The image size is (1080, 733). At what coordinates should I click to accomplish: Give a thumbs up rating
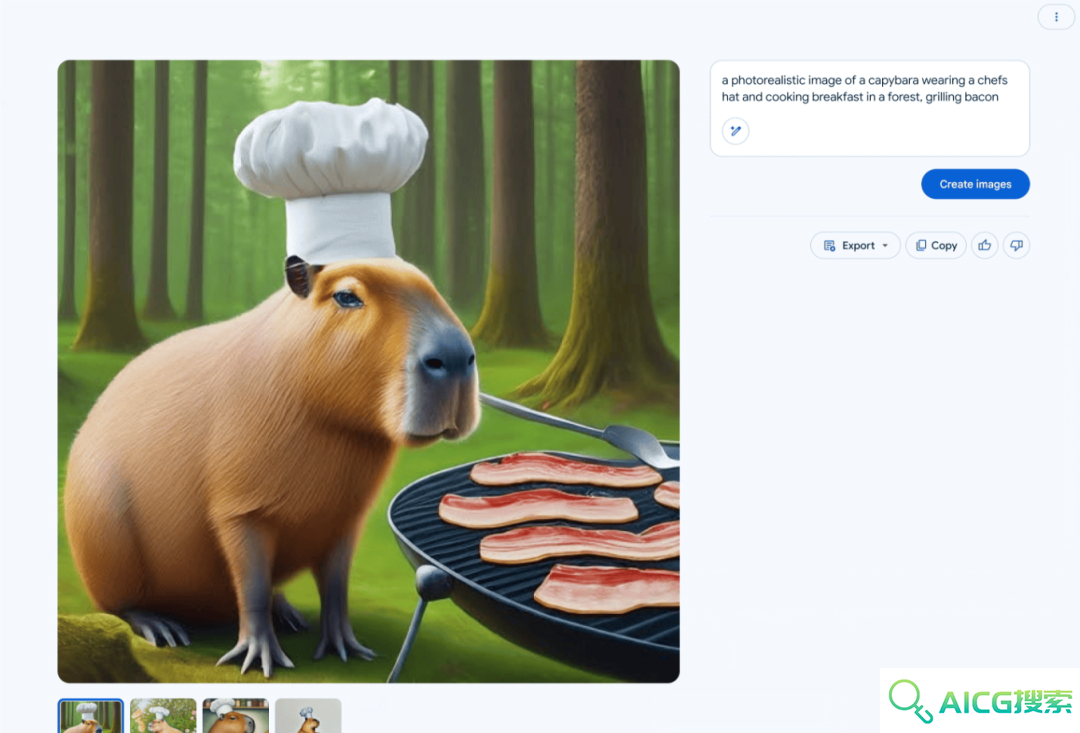[x=985, y=245]
